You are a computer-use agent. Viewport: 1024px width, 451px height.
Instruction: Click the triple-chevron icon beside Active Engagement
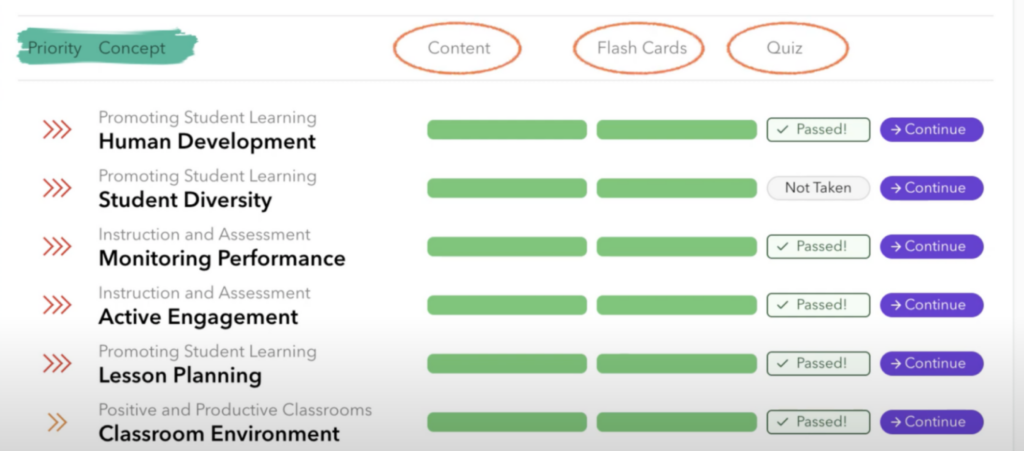[x=57, y=305]
